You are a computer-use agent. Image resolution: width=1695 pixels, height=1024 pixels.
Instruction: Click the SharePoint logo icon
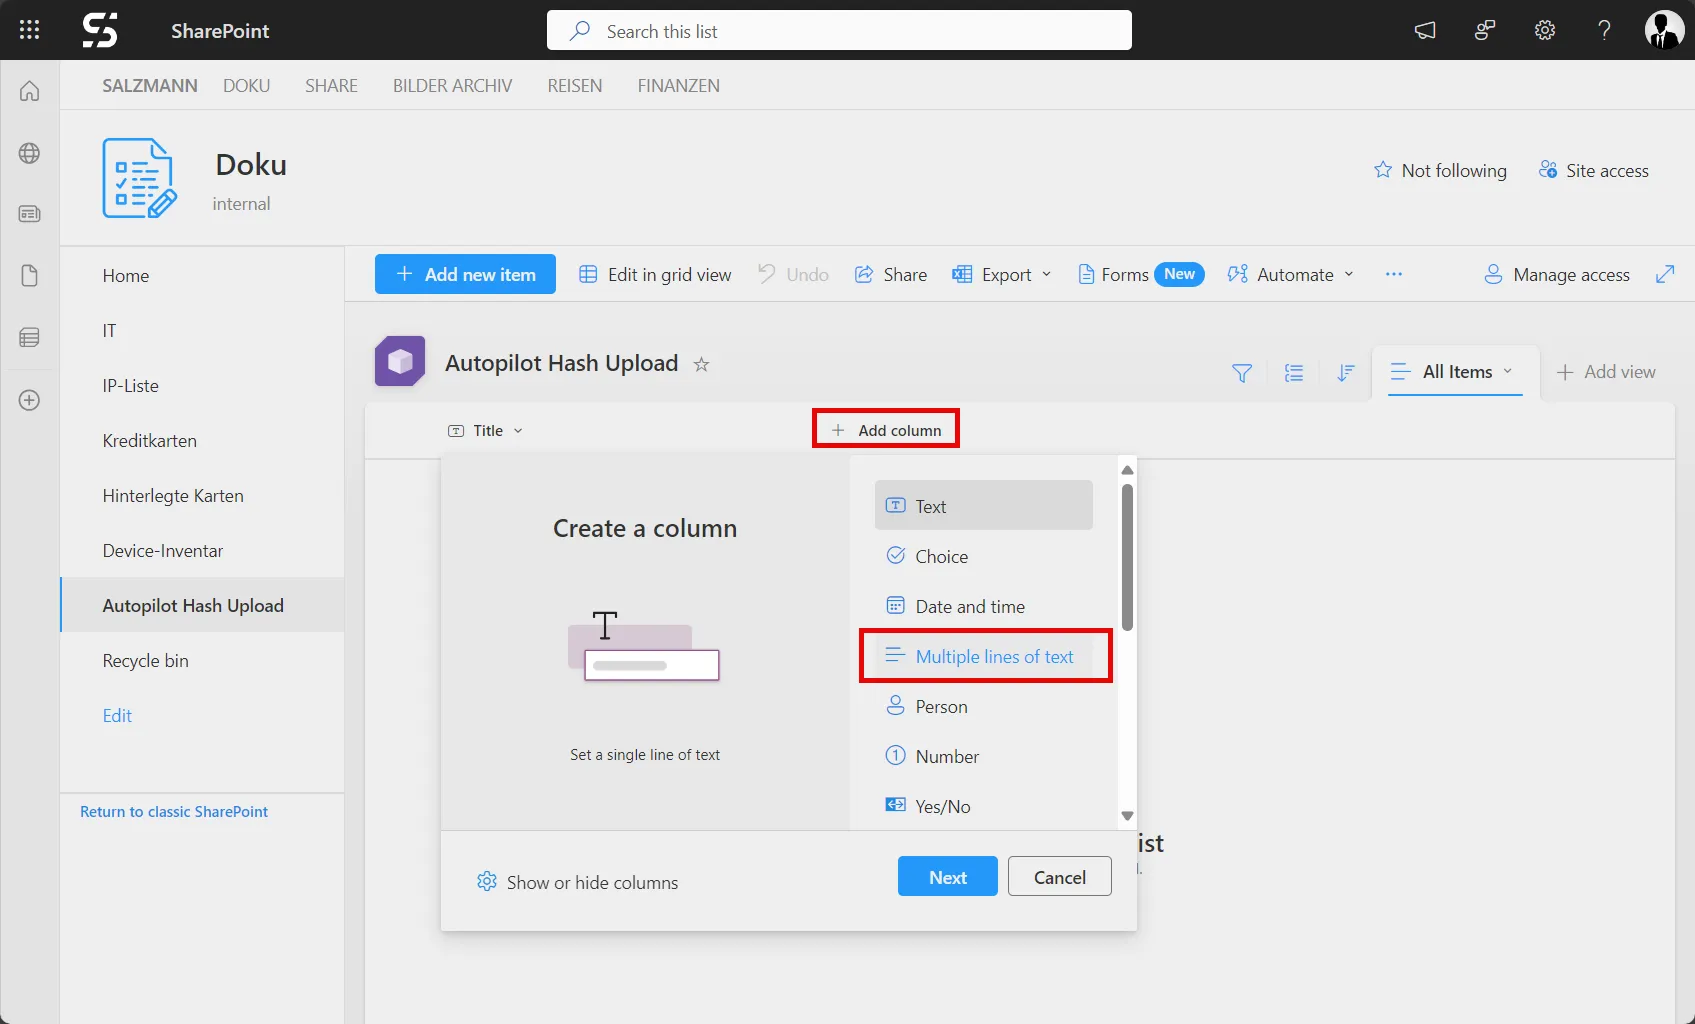click(100, 30)
